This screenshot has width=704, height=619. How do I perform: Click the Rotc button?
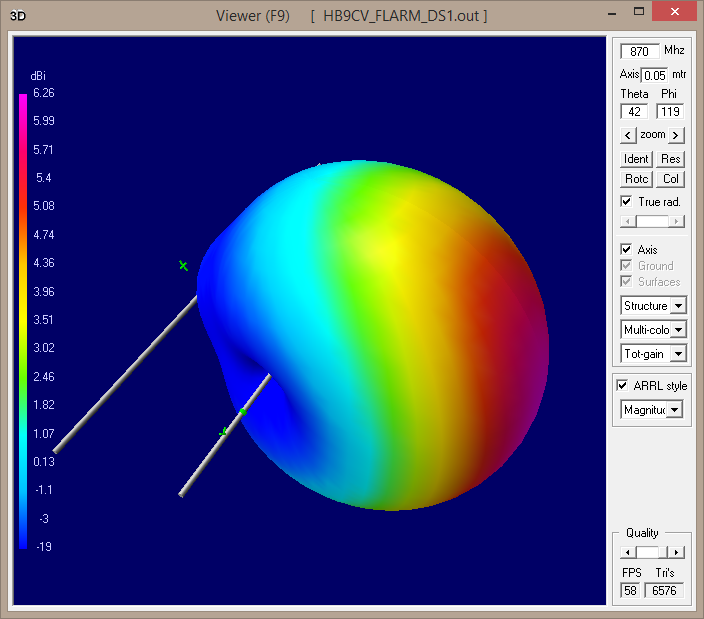pos(636,179)
